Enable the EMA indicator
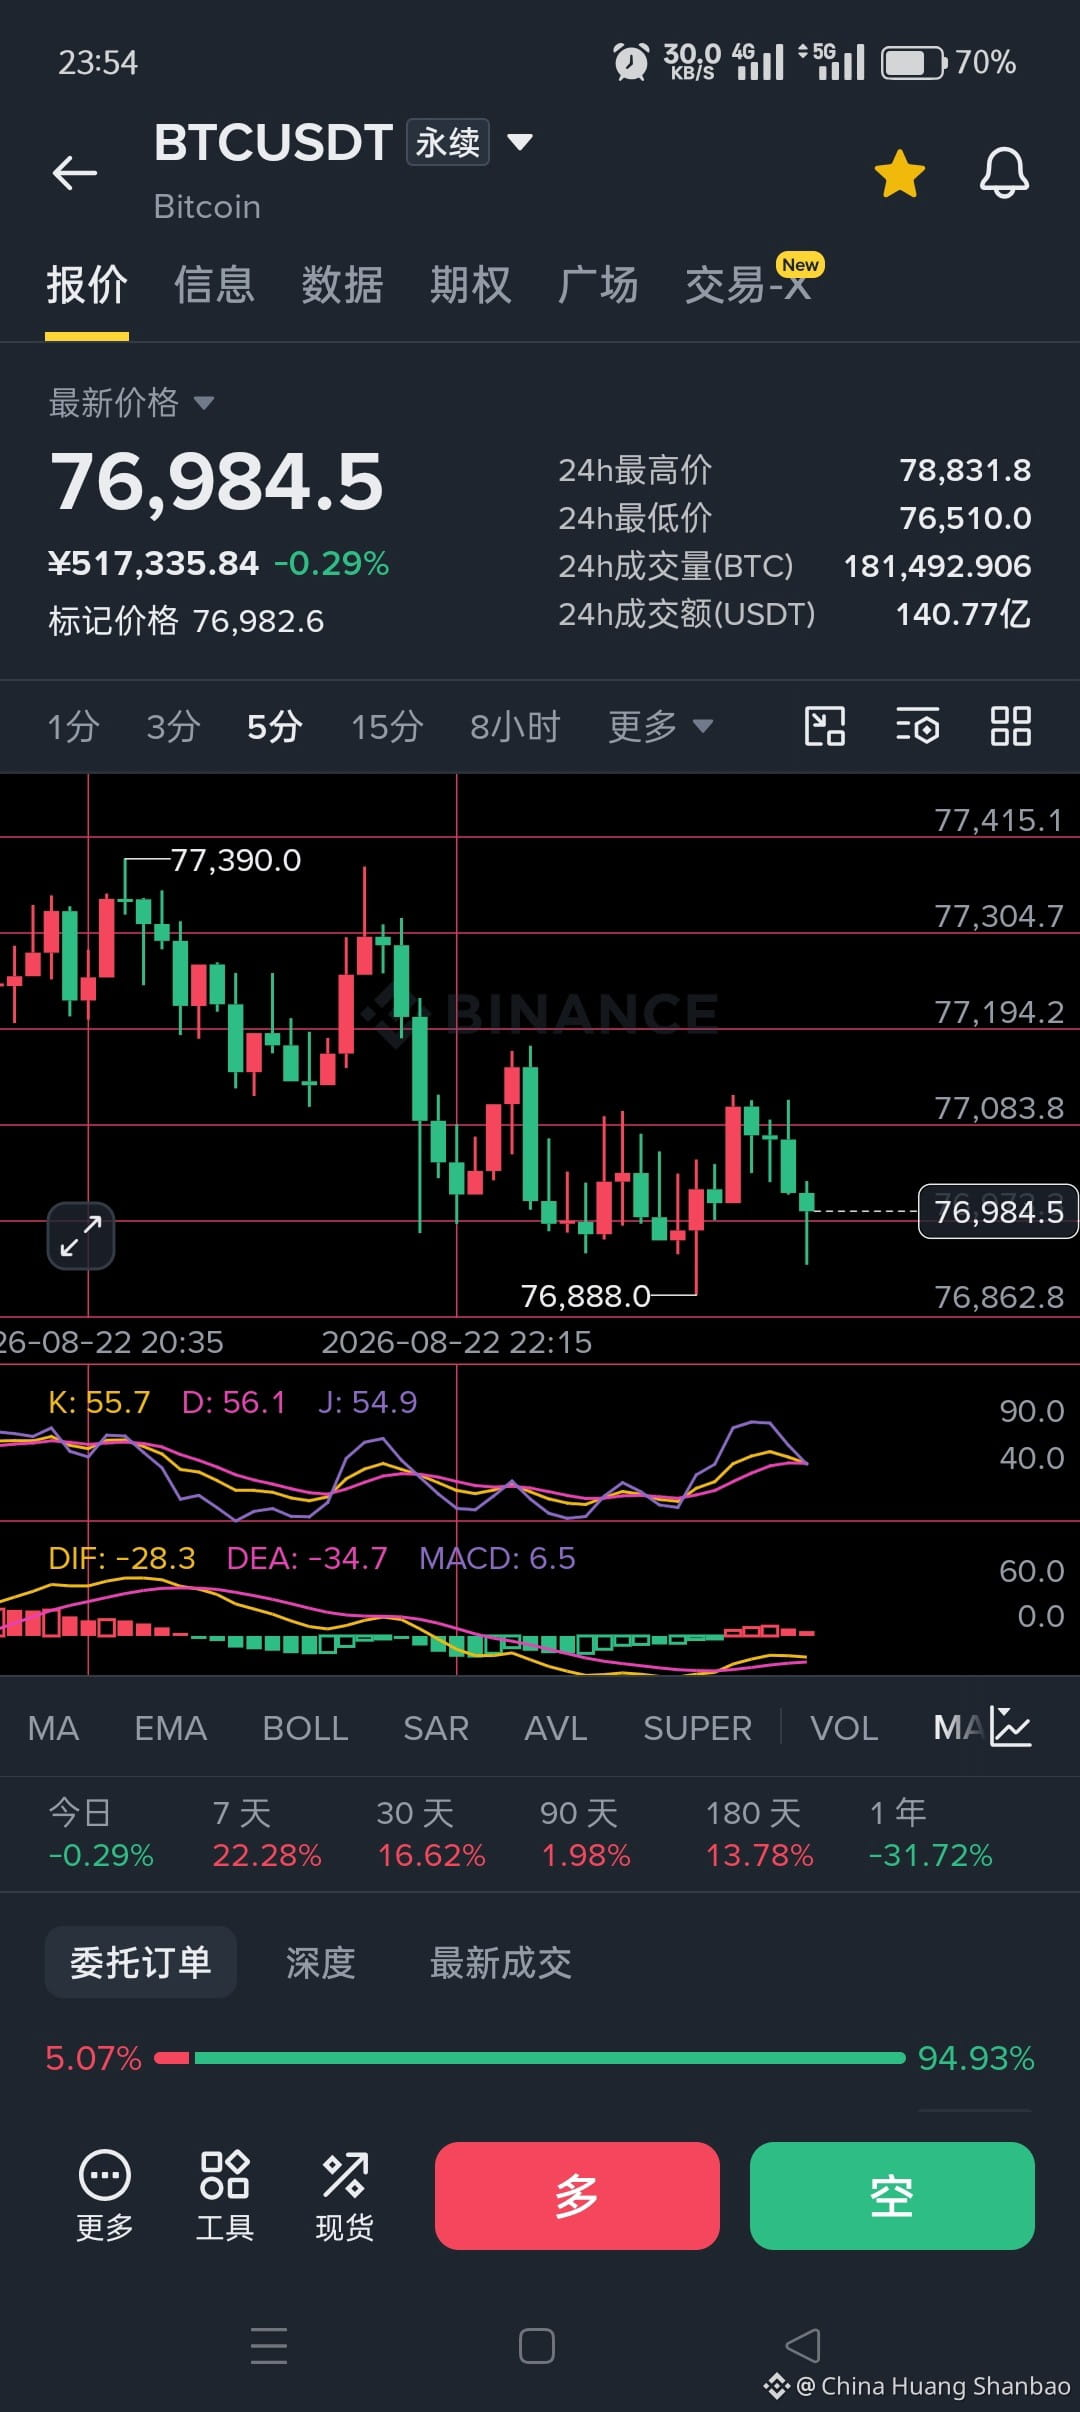This screenshot has width=1080, height=2412. [x=171, y=1728]
